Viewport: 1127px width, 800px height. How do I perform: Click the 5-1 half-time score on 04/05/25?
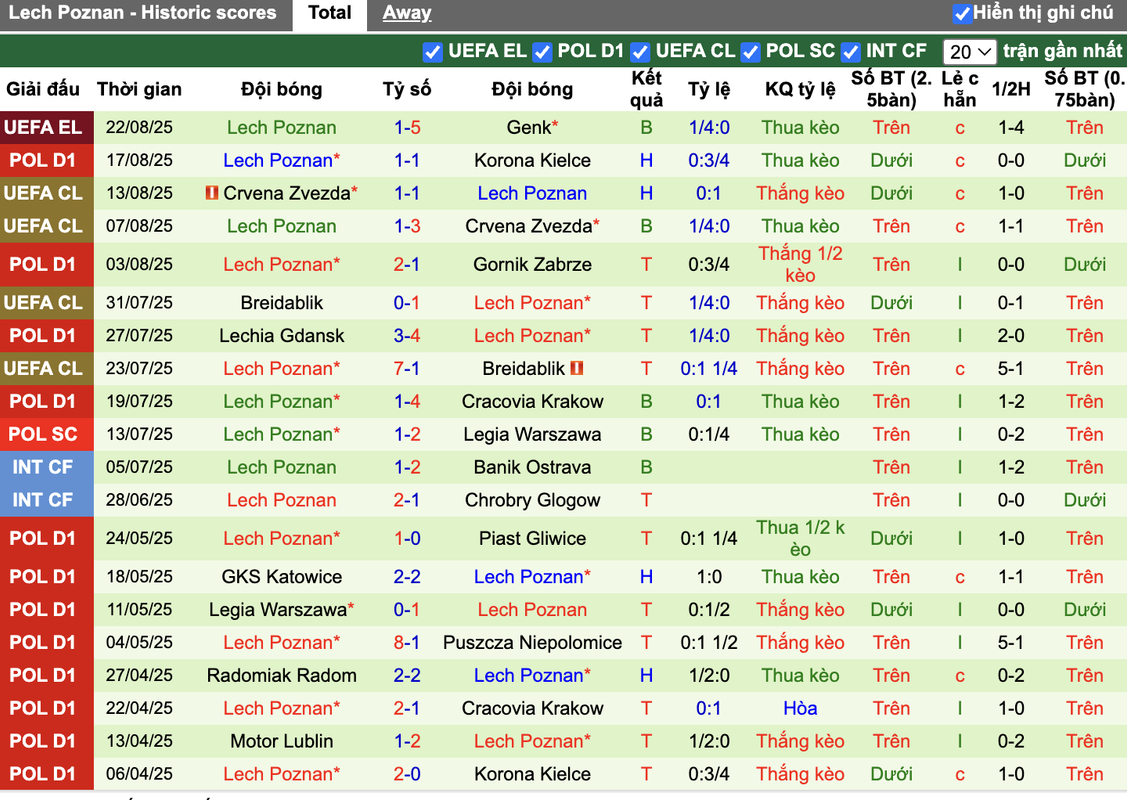[1011, 643]
